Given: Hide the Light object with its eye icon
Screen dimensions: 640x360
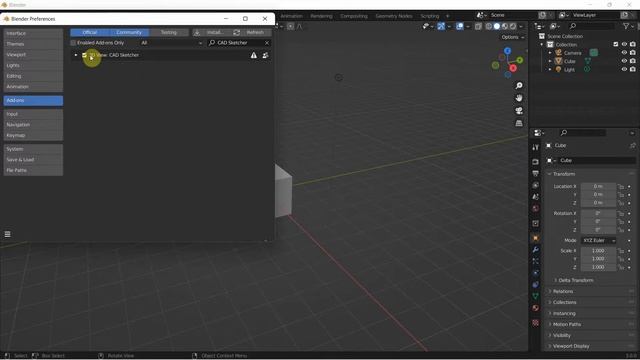Looking at the screenshot, I should [x=624, y=69].
